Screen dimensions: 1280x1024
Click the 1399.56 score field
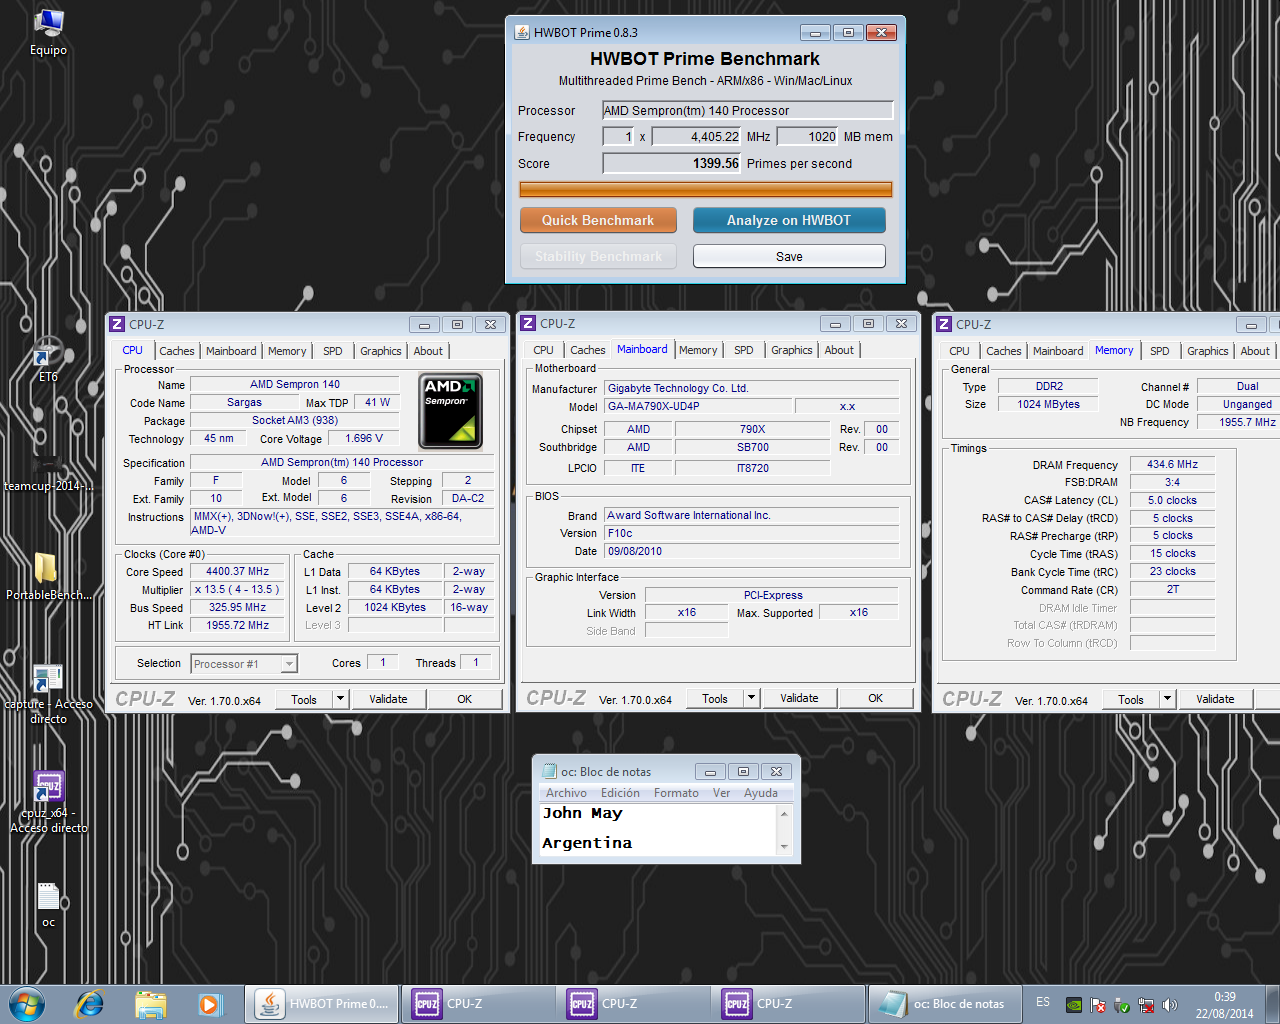pos(672,163)
